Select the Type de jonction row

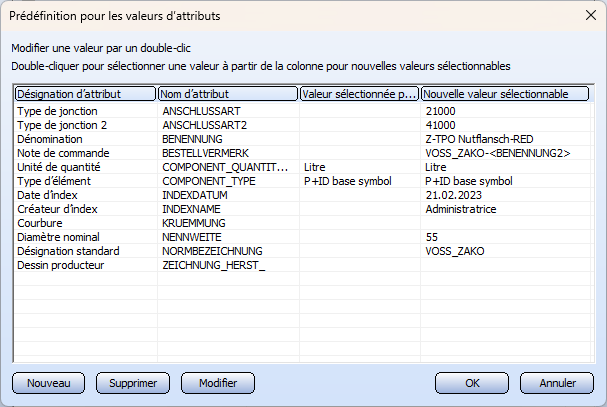pyautogui.click(x=302, y=111)
